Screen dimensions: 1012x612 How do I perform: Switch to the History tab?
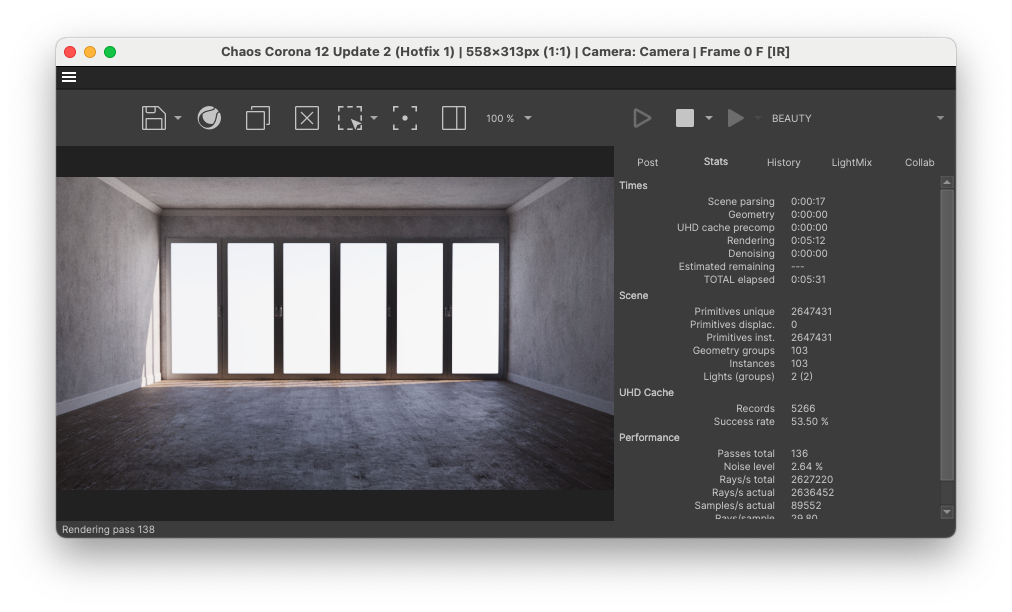click(784, 163)
